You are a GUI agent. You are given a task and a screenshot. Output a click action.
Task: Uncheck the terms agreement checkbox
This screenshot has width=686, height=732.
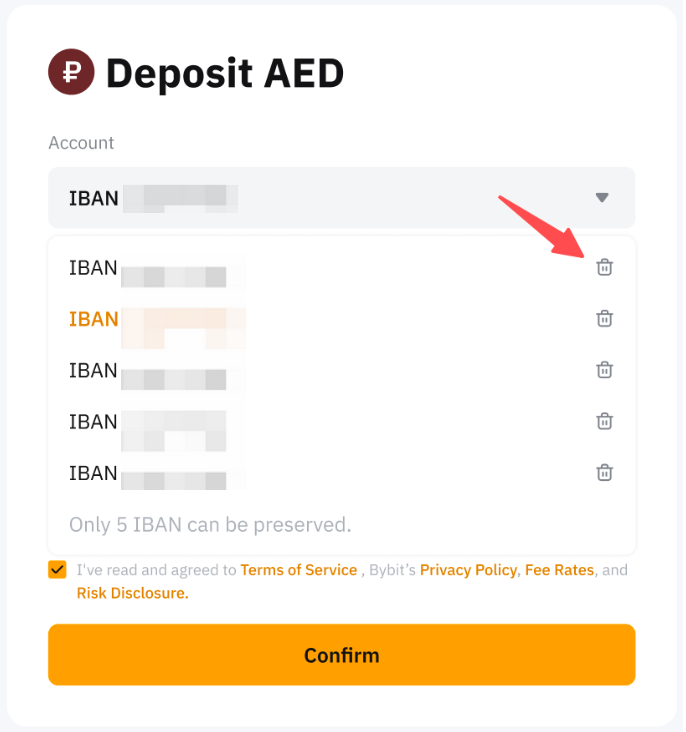(x=57, y=570)
